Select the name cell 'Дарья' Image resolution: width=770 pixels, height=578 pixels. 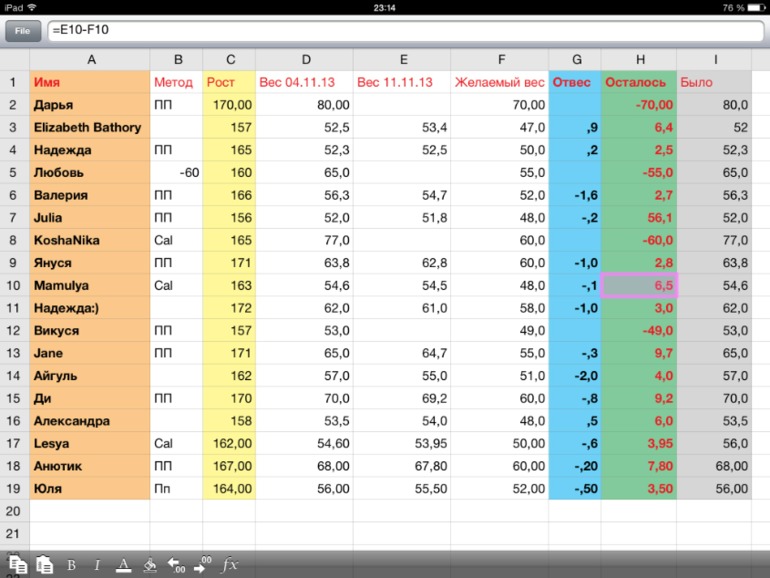point(90,105)
